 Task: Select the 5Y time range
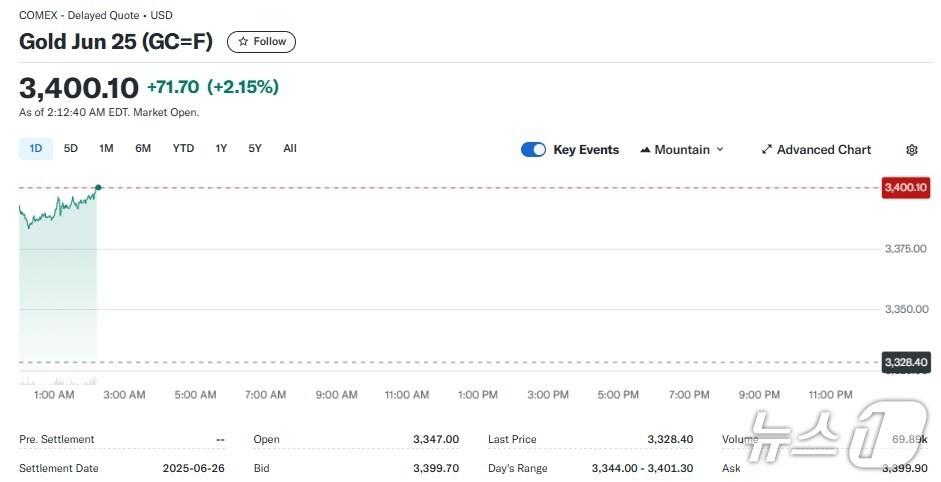click(x=255, y=149)
